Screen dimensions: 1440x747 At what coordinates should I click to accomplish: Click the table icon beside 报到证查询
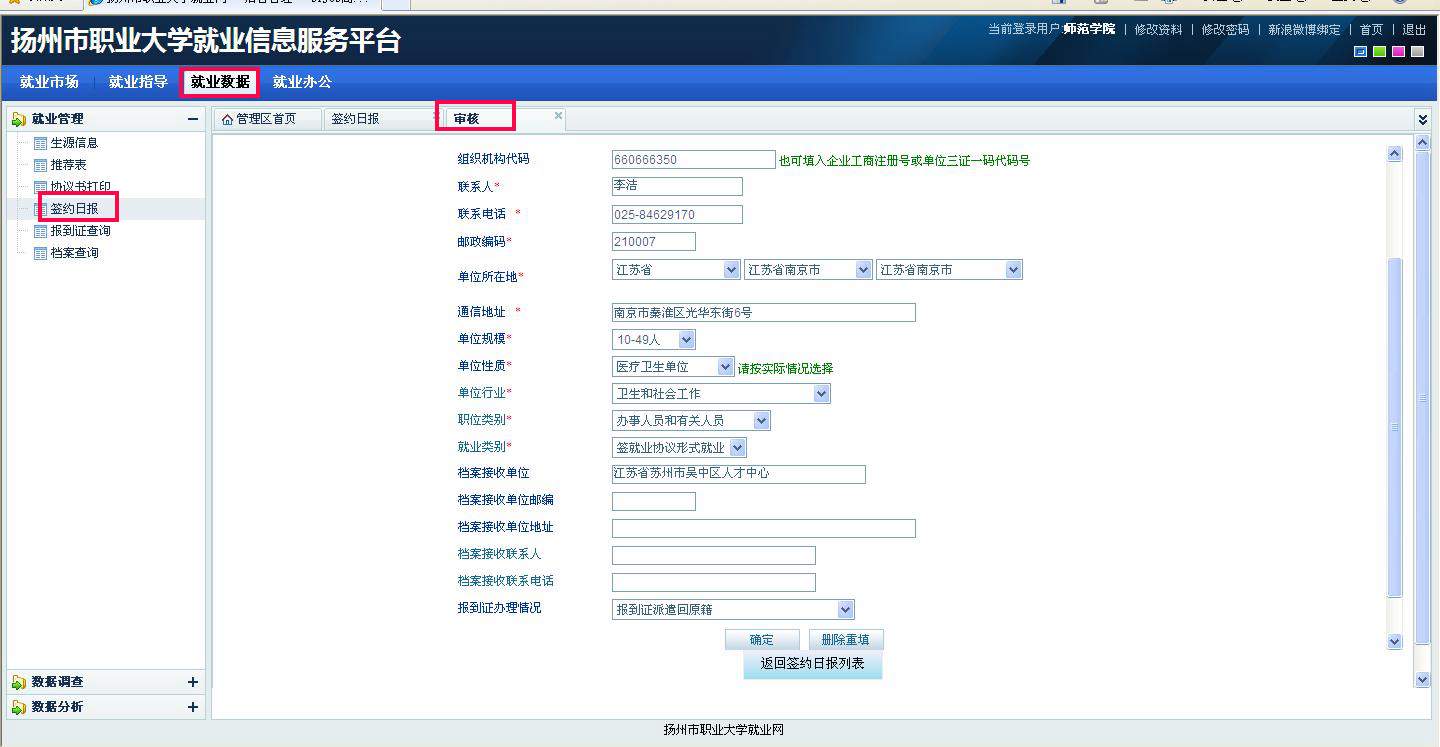click(x=41, y=231)
